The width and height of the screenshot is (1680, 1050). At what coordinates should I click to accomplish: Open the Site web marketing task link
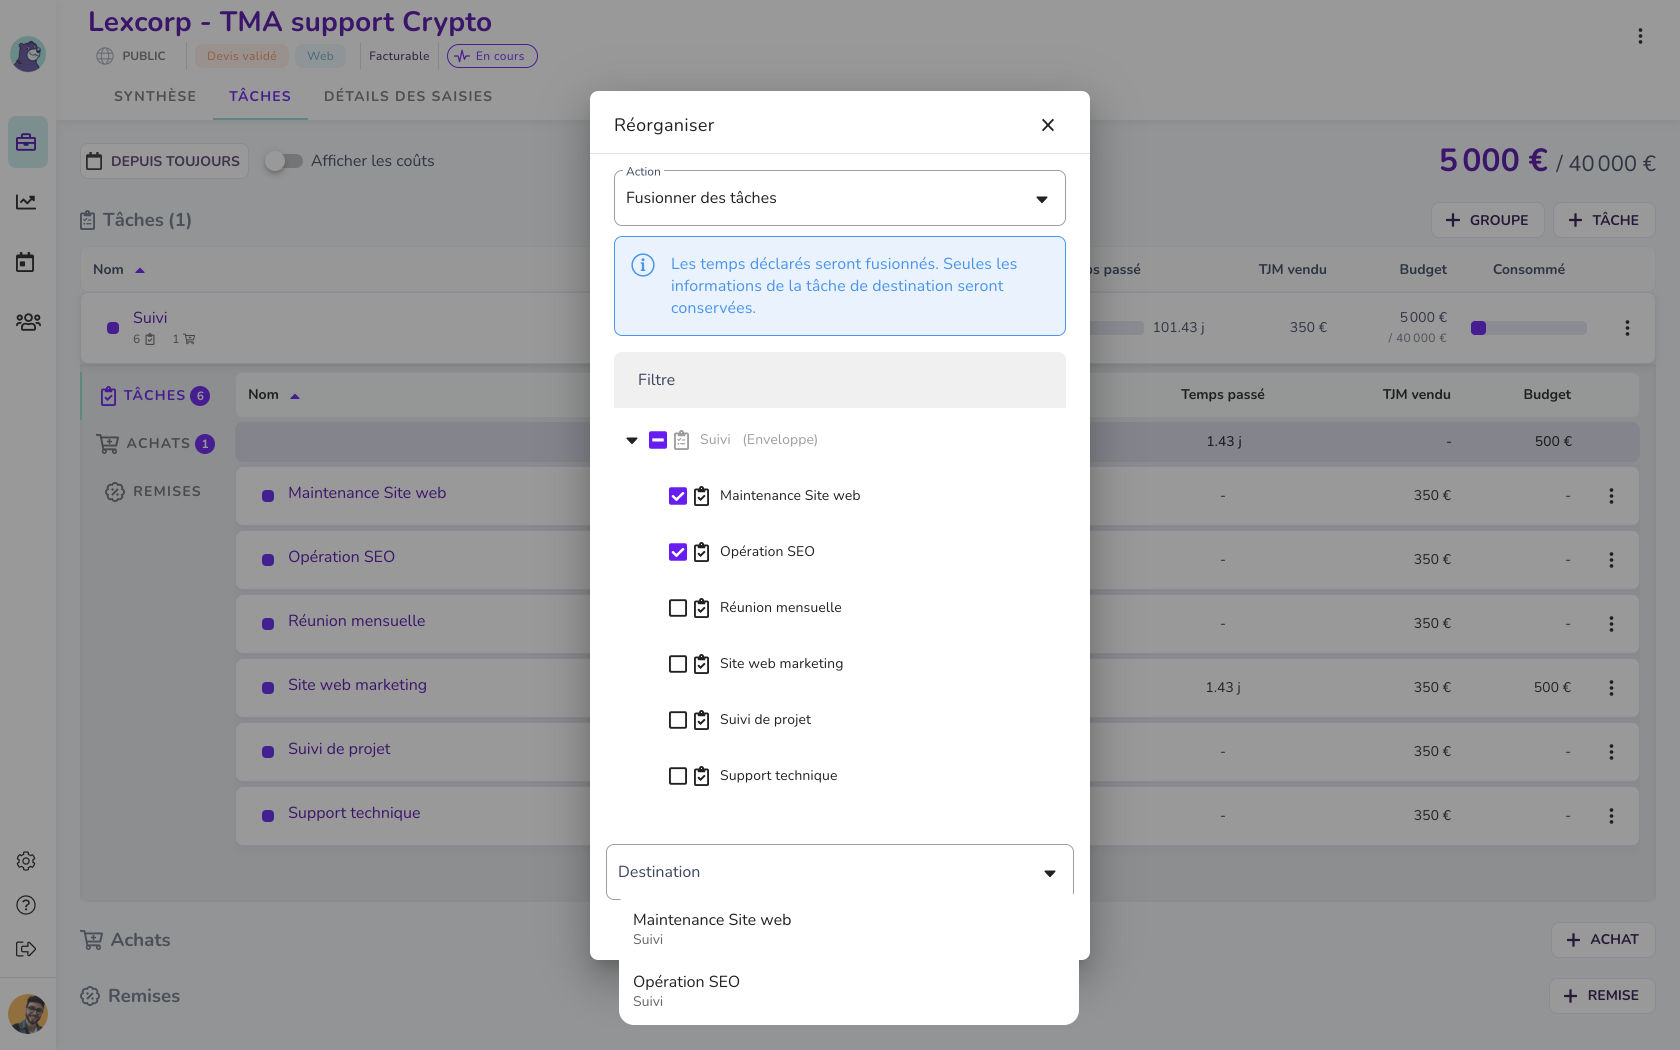pos(357,685)
